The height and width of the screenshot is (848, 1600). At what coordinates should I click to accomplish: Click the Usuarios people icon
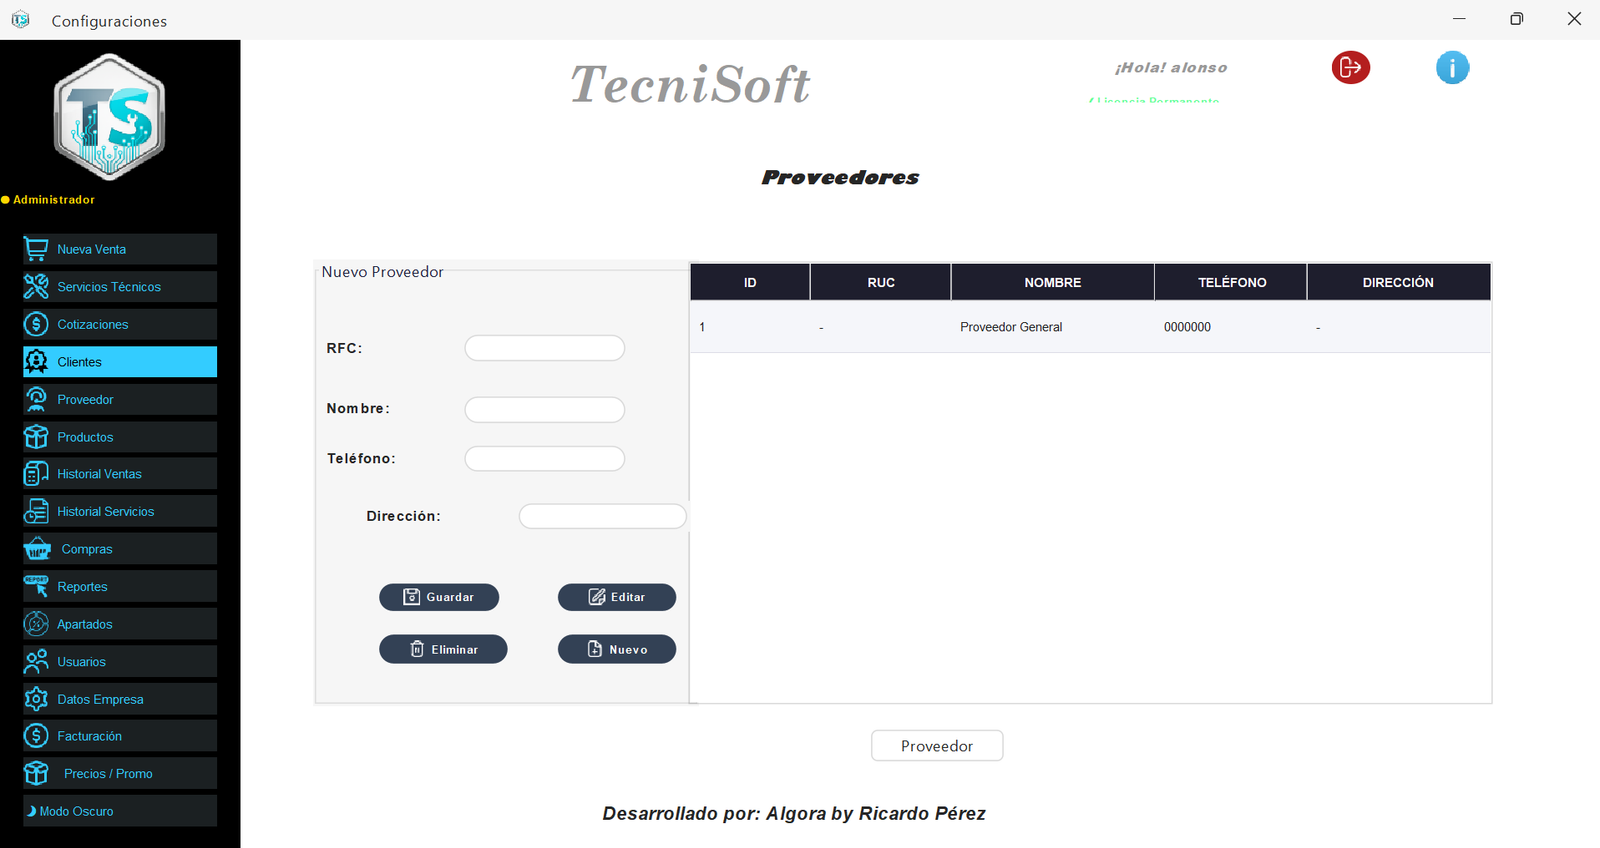coord(36,661)
